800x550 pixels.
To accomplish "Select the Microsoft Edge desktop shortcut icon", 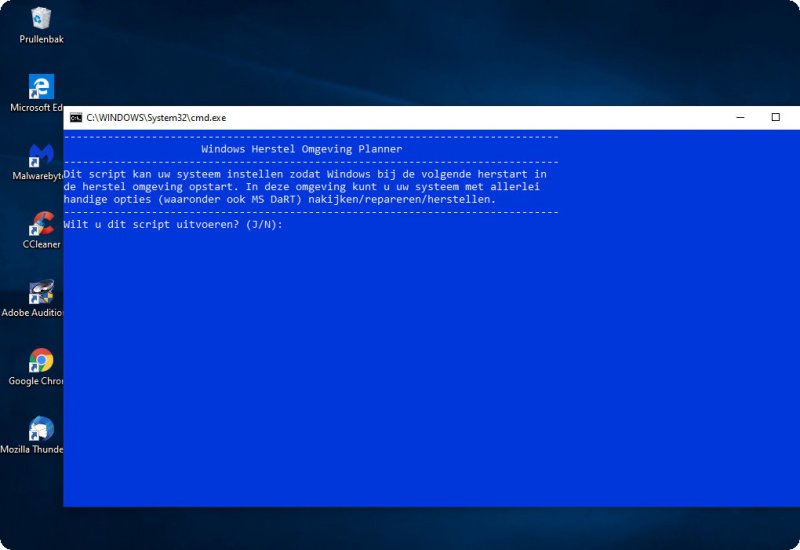I will (41, 87).
